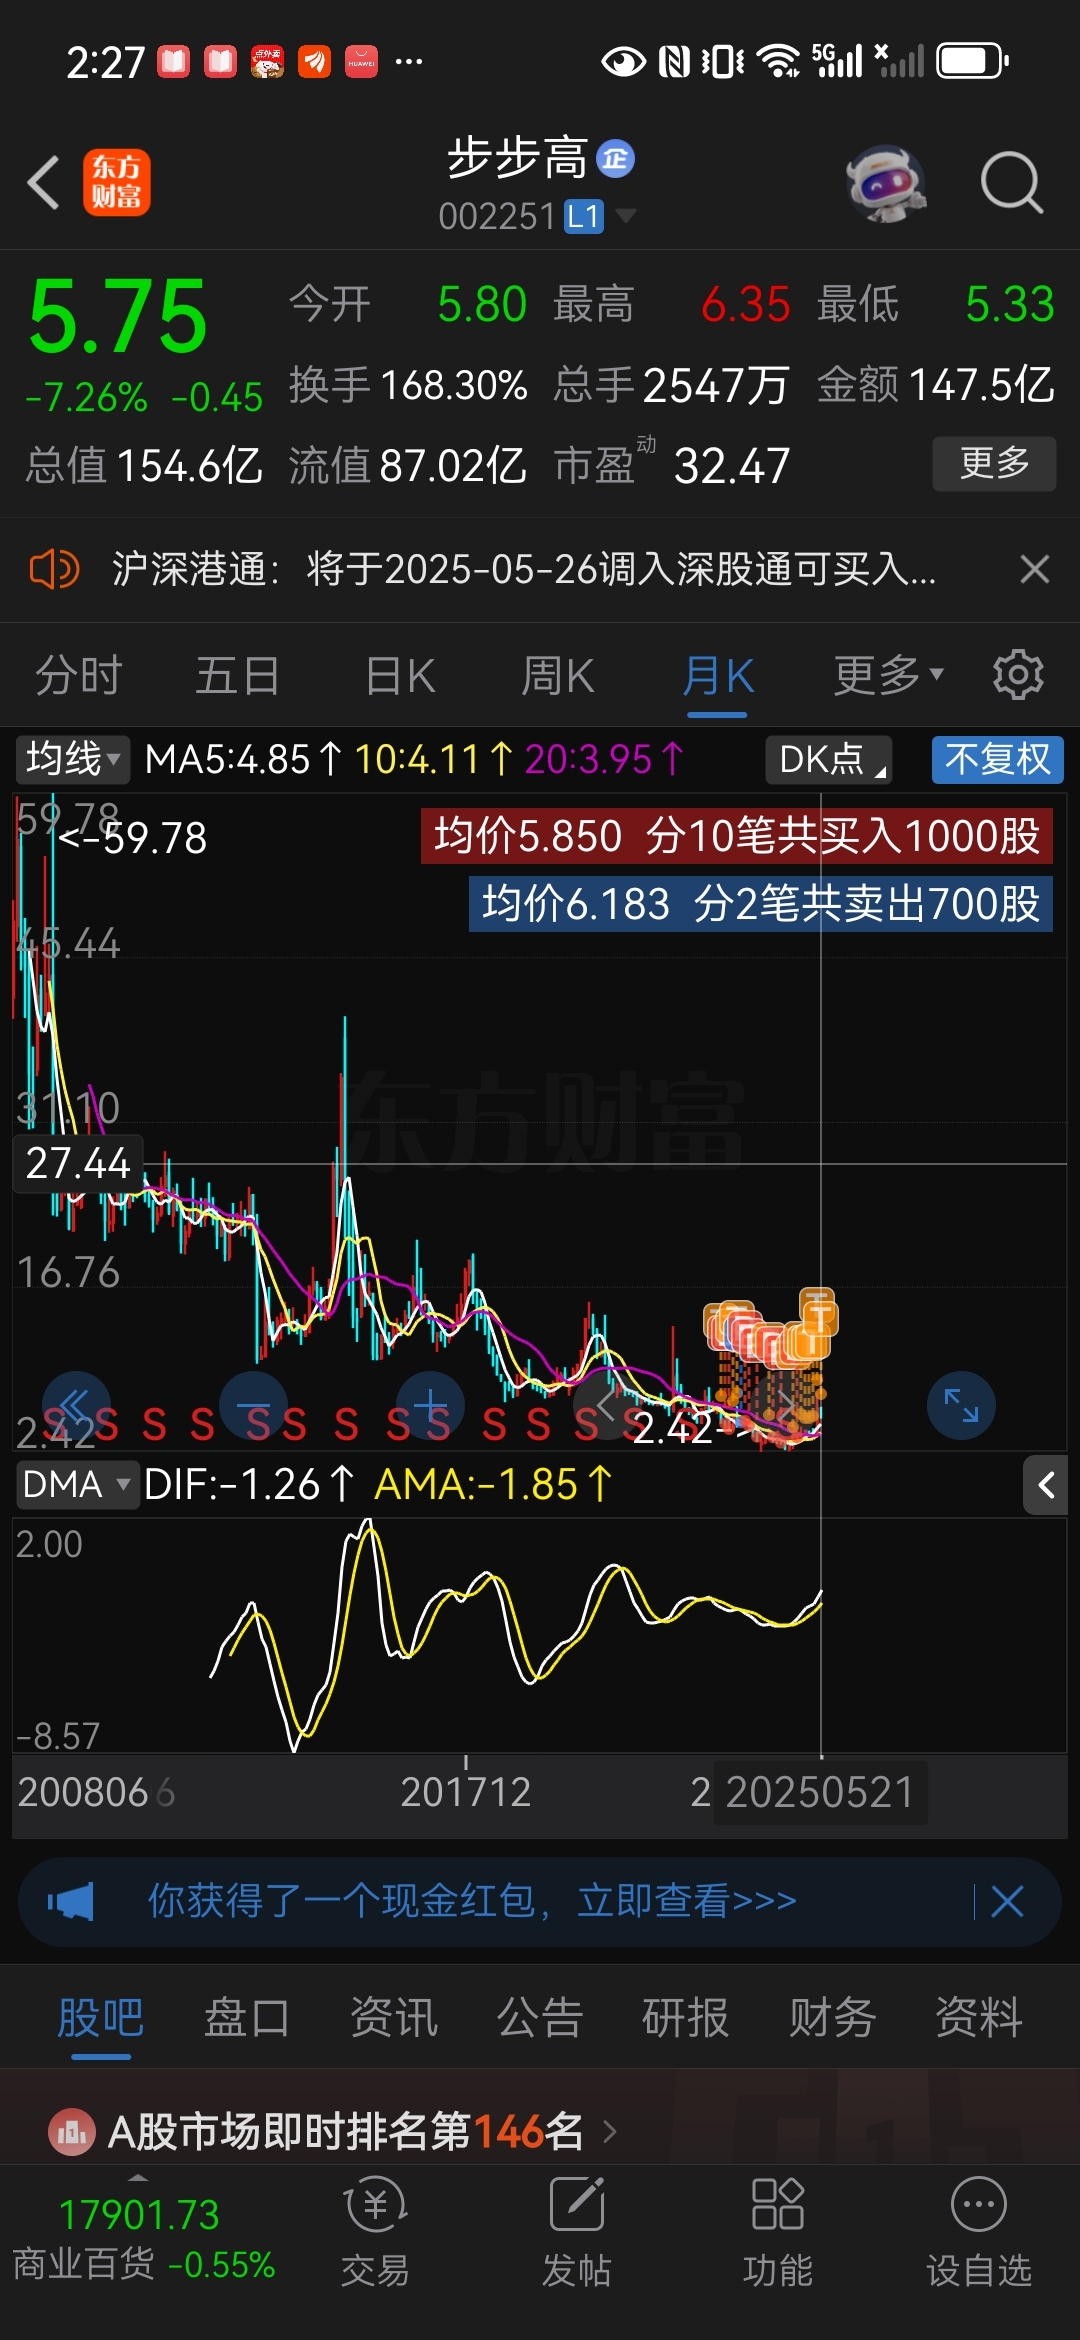The width and height of the screenshot is (1080, 2340).
Task: Open 交易 trade button
Action: [375, 2234]
